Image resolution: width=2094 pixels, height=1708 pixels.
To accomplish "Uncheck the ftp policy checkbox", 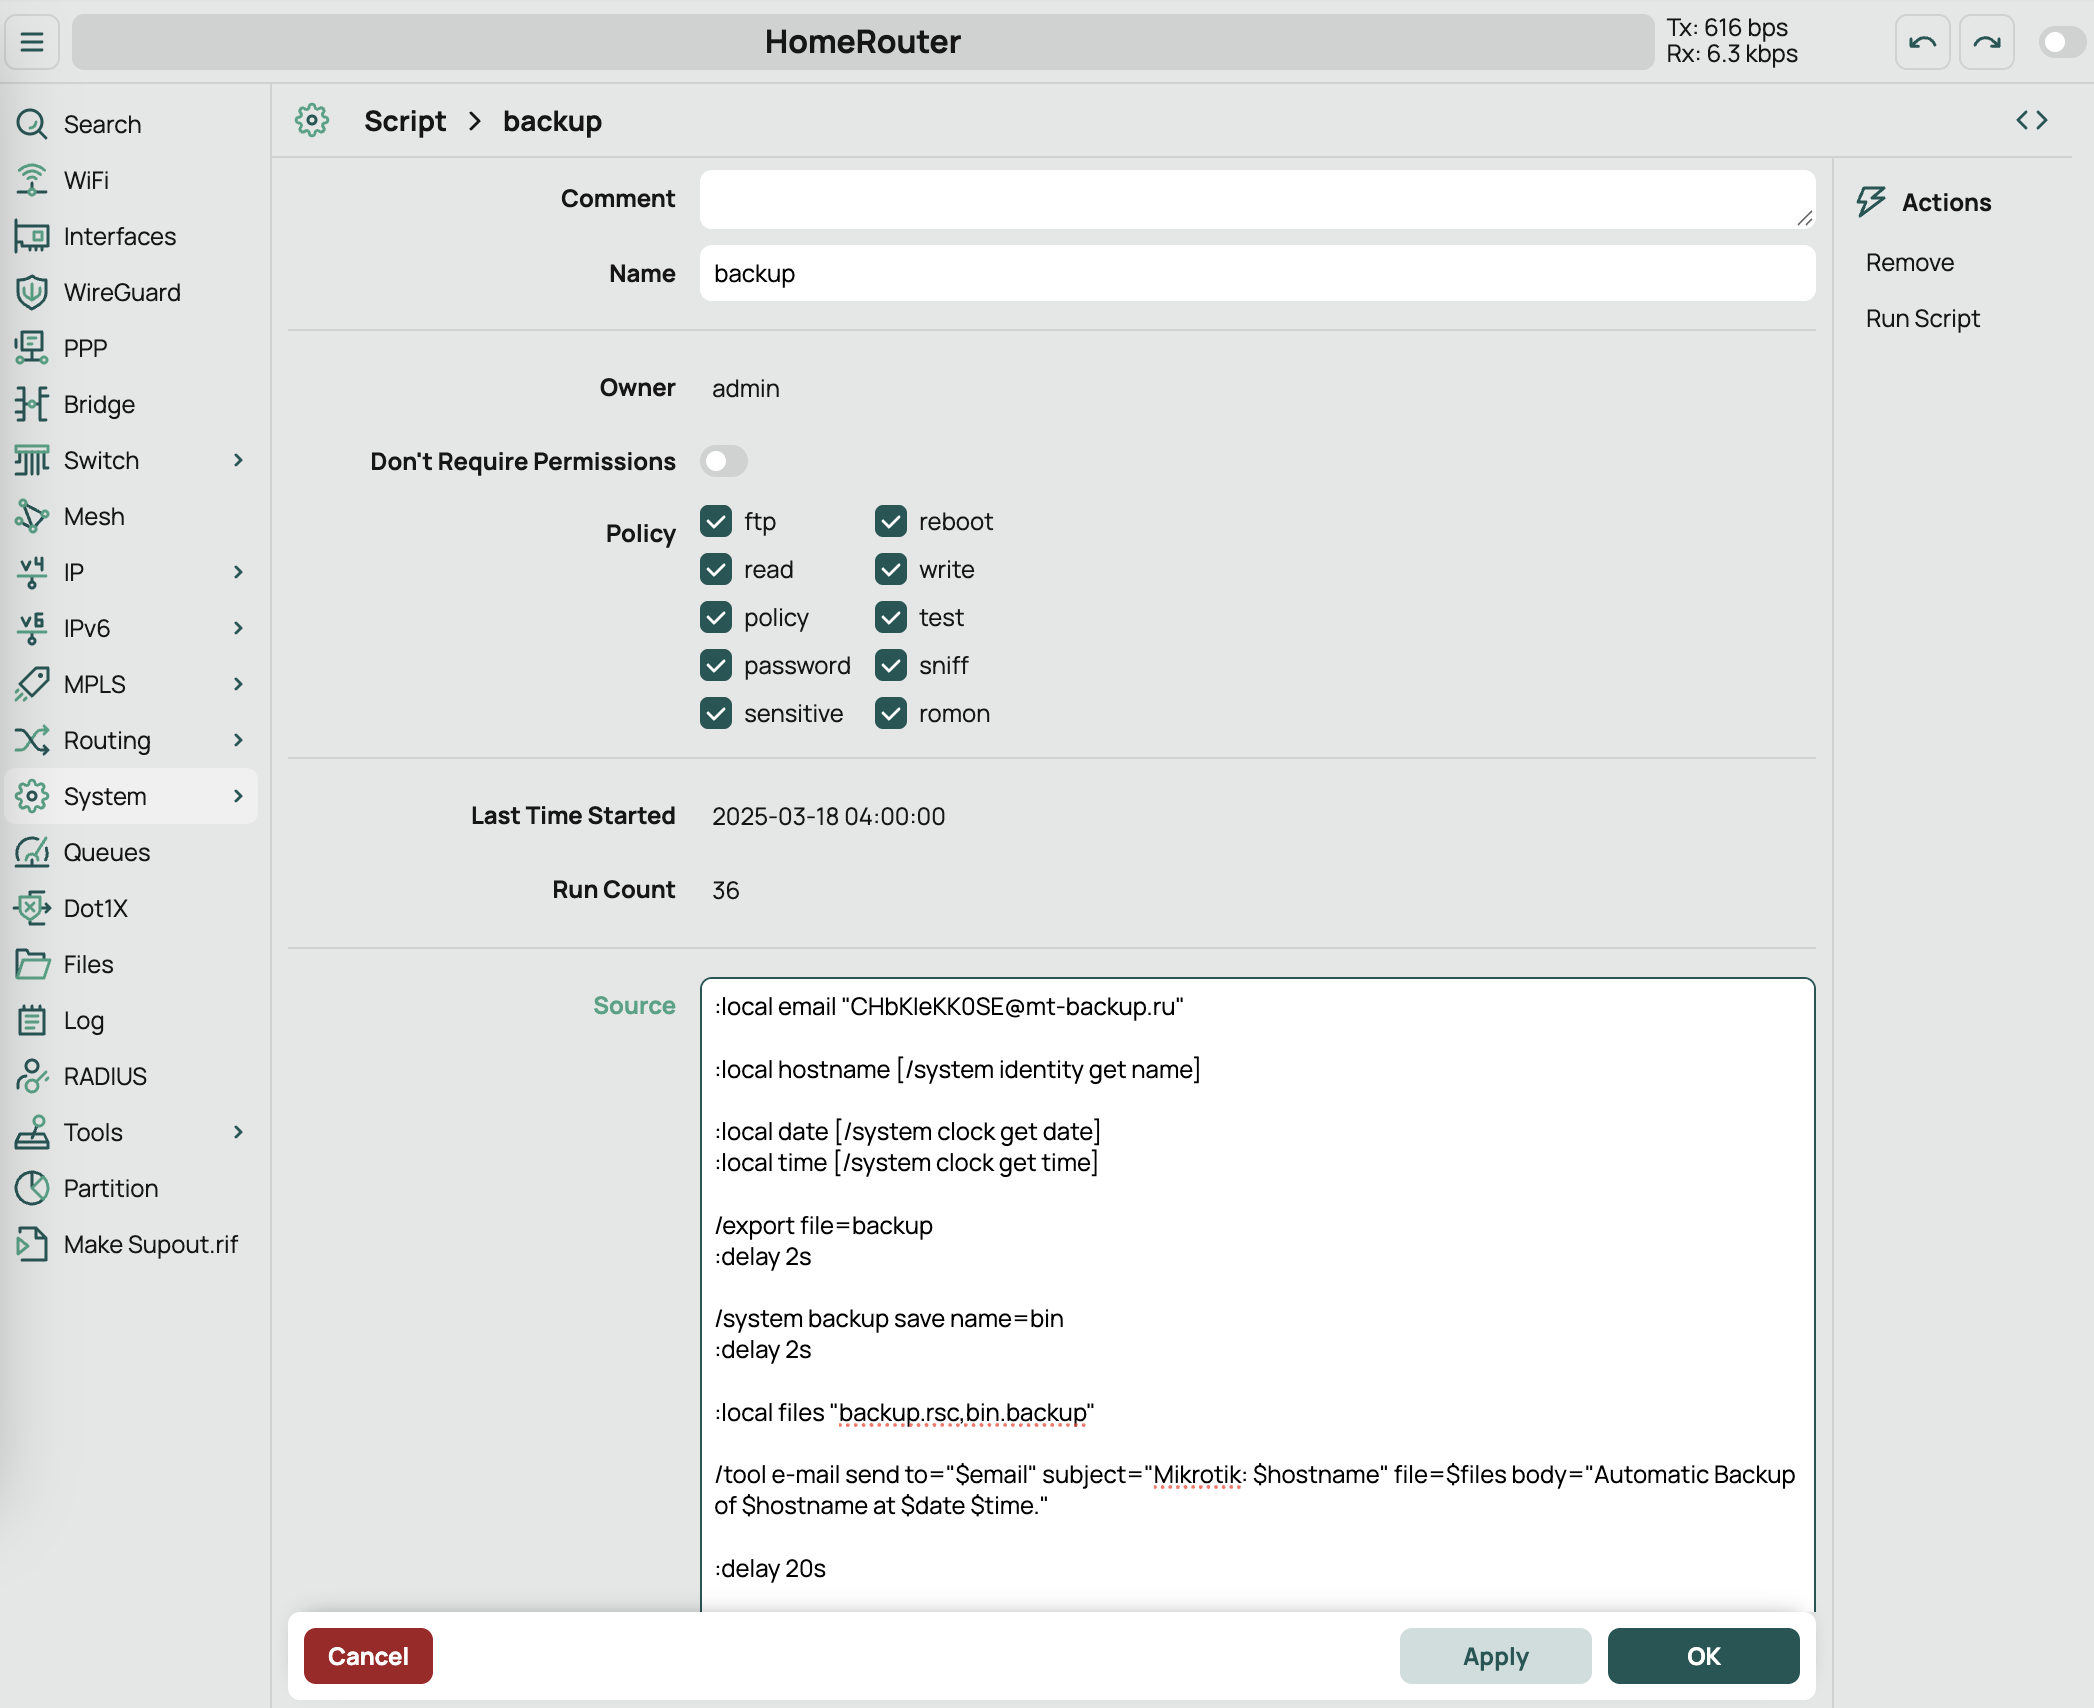I will point(716,521).
